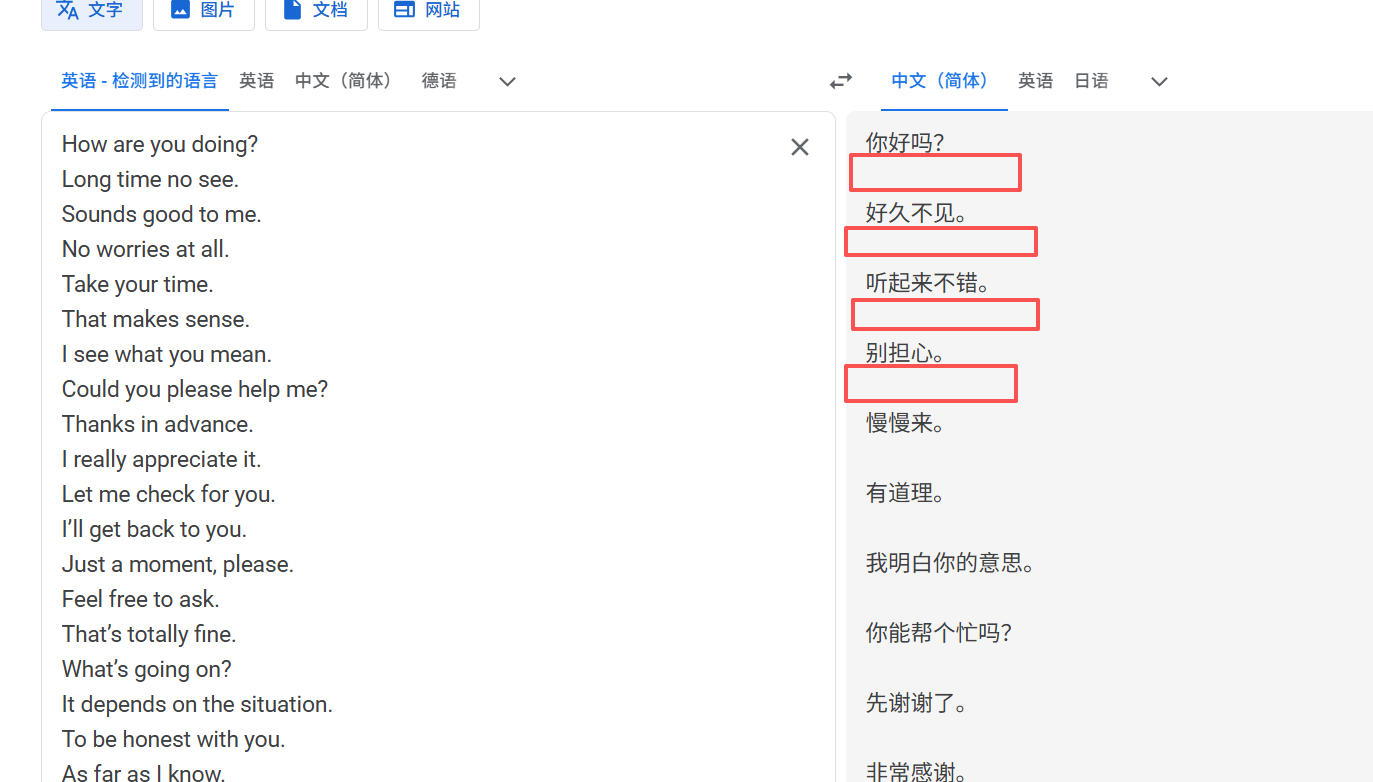This screenshot has width=1373, height=782.
Task: Select 中文（简体） as the target language
Action: (x=944, y=81)
